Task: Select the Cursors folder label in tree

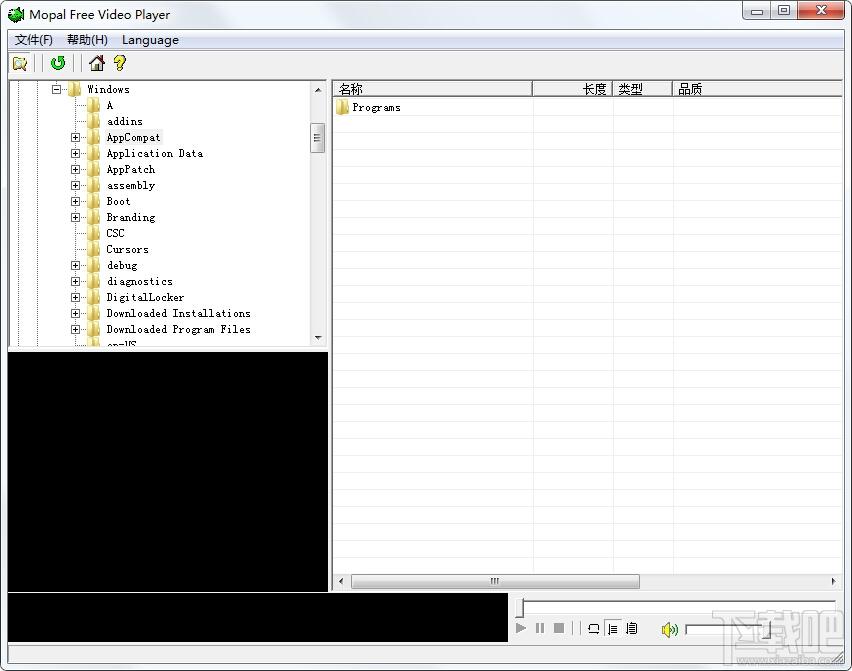Action: [x=128, y=249]
